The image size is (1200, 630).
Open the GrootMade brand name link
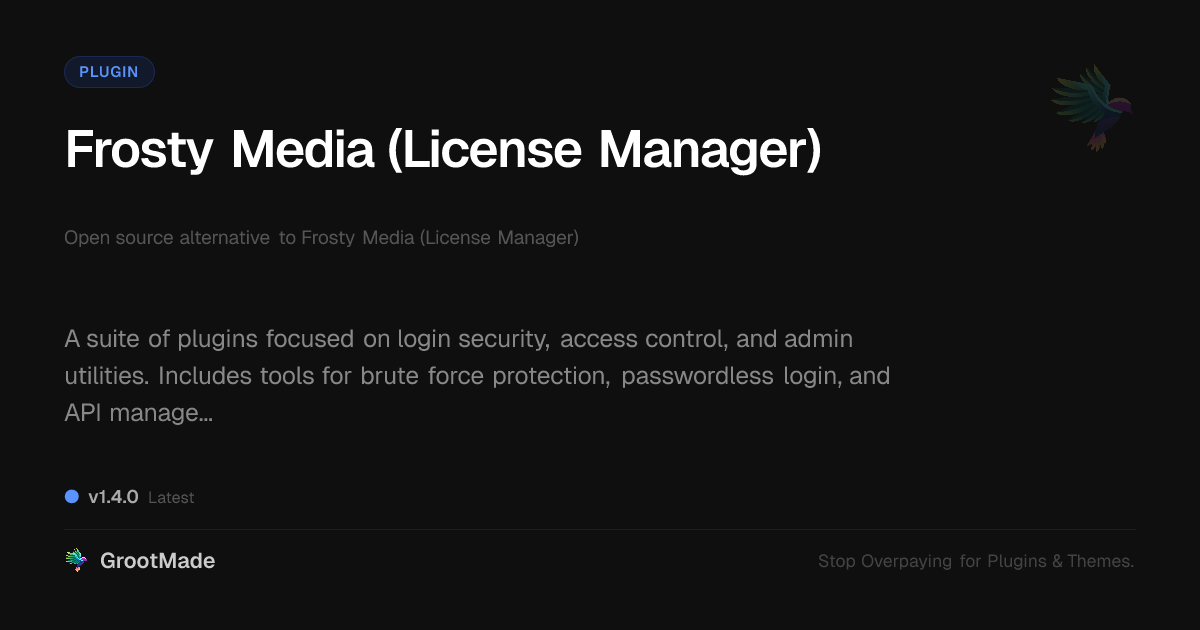[157, 561]
